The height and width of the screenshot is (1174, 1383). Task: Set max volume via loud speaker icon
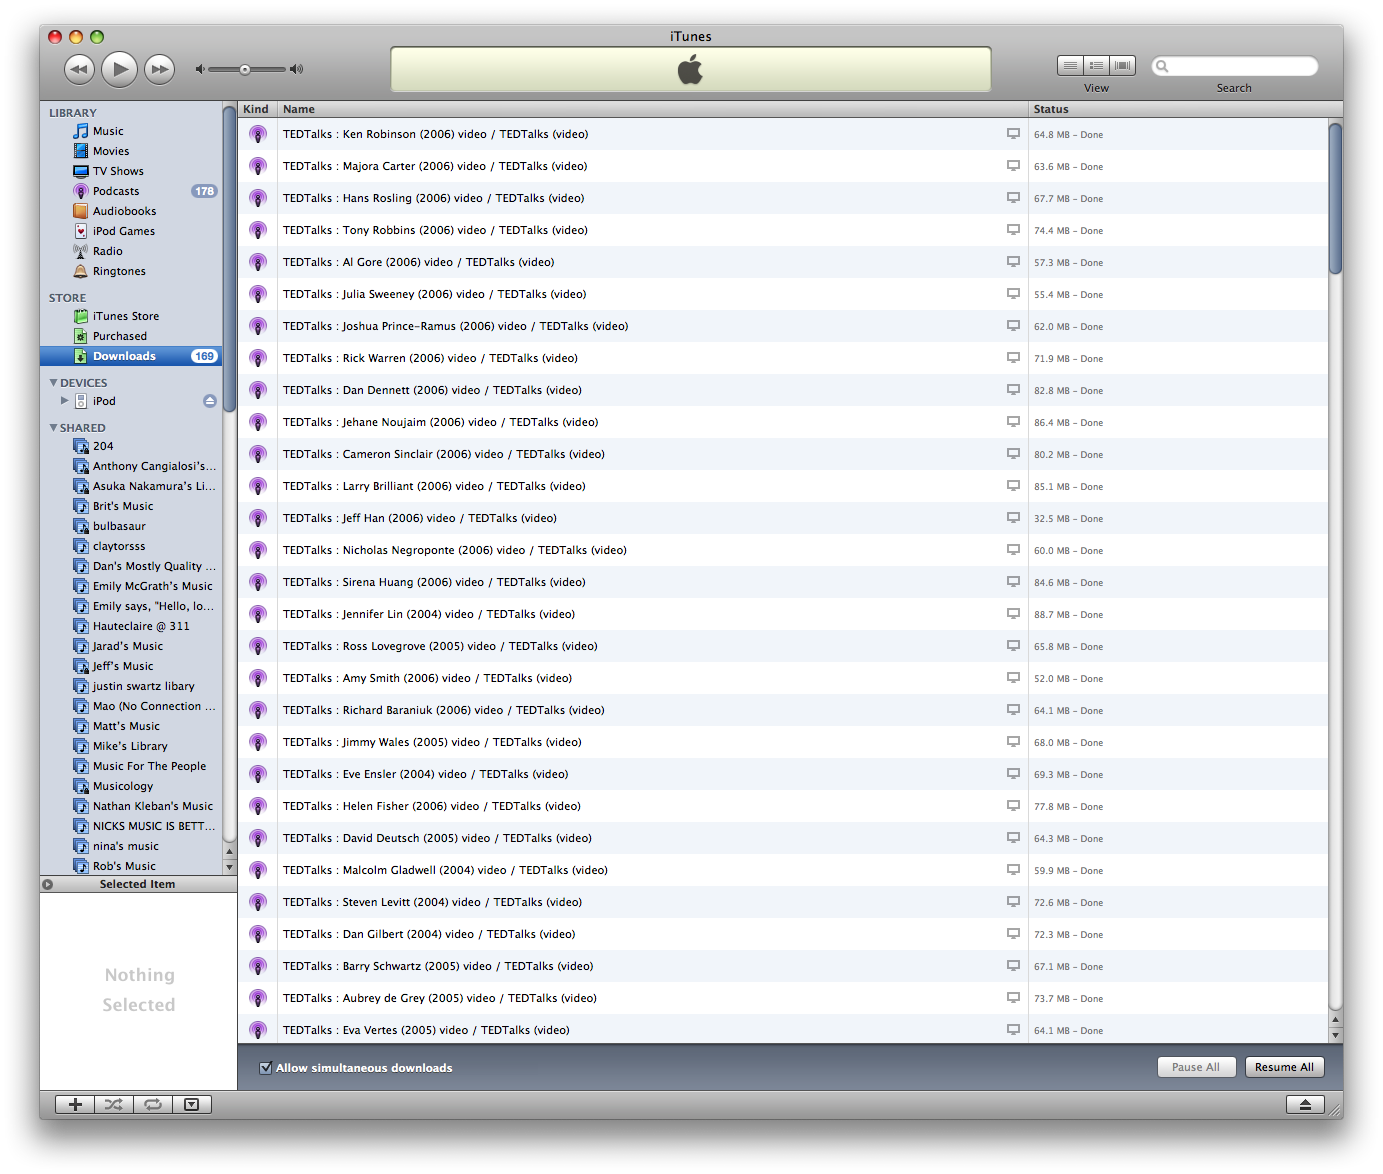[x=296, y=69]
